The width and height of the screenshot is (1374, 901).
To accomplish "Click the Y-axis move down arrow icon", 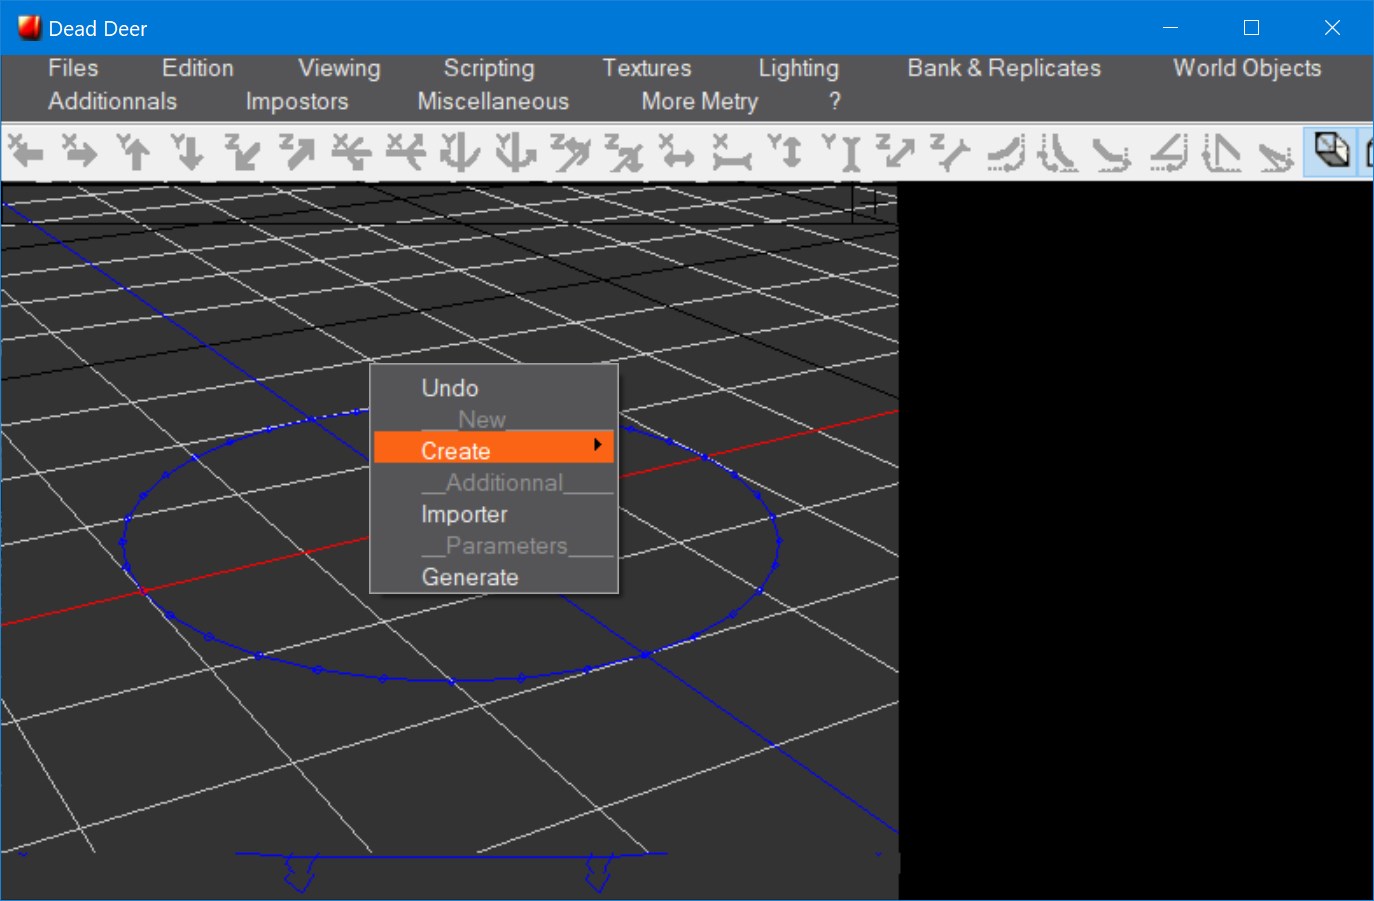I will (188, 152).
